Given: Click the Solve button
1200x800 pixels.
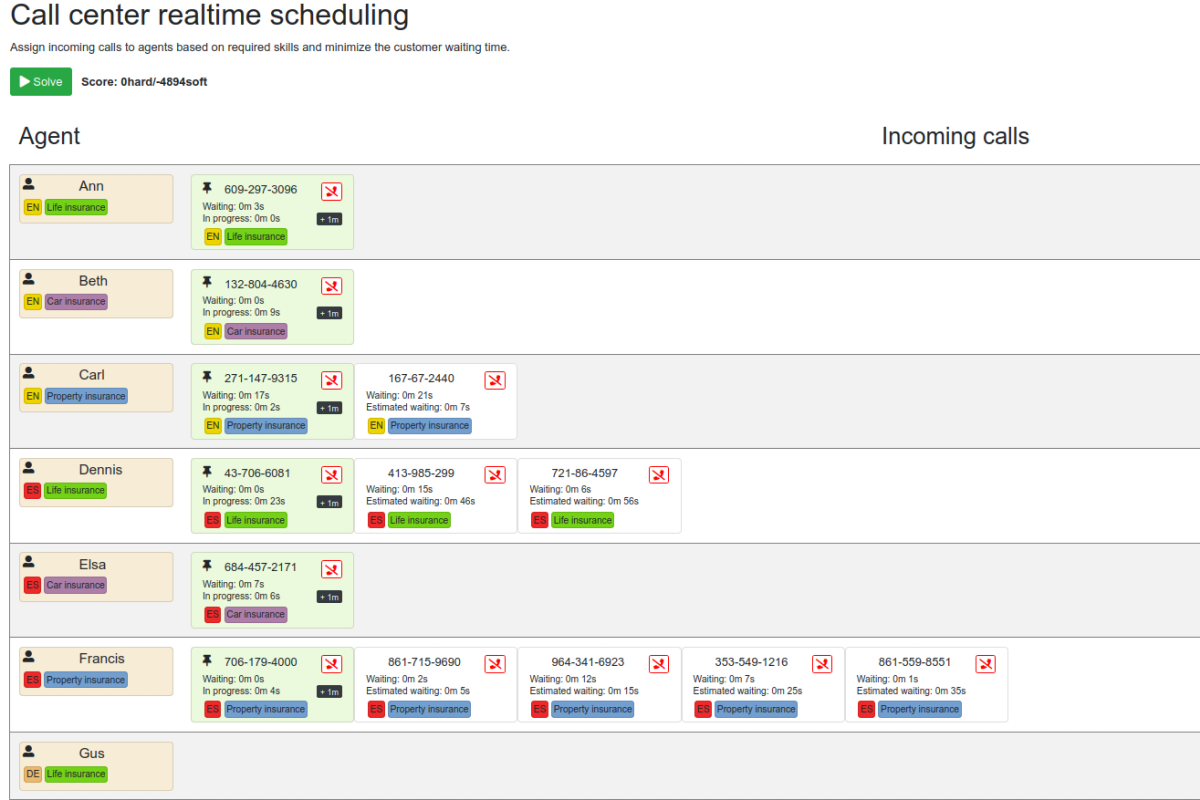Looking at the screenshot, I should click(x=41, y=82).
